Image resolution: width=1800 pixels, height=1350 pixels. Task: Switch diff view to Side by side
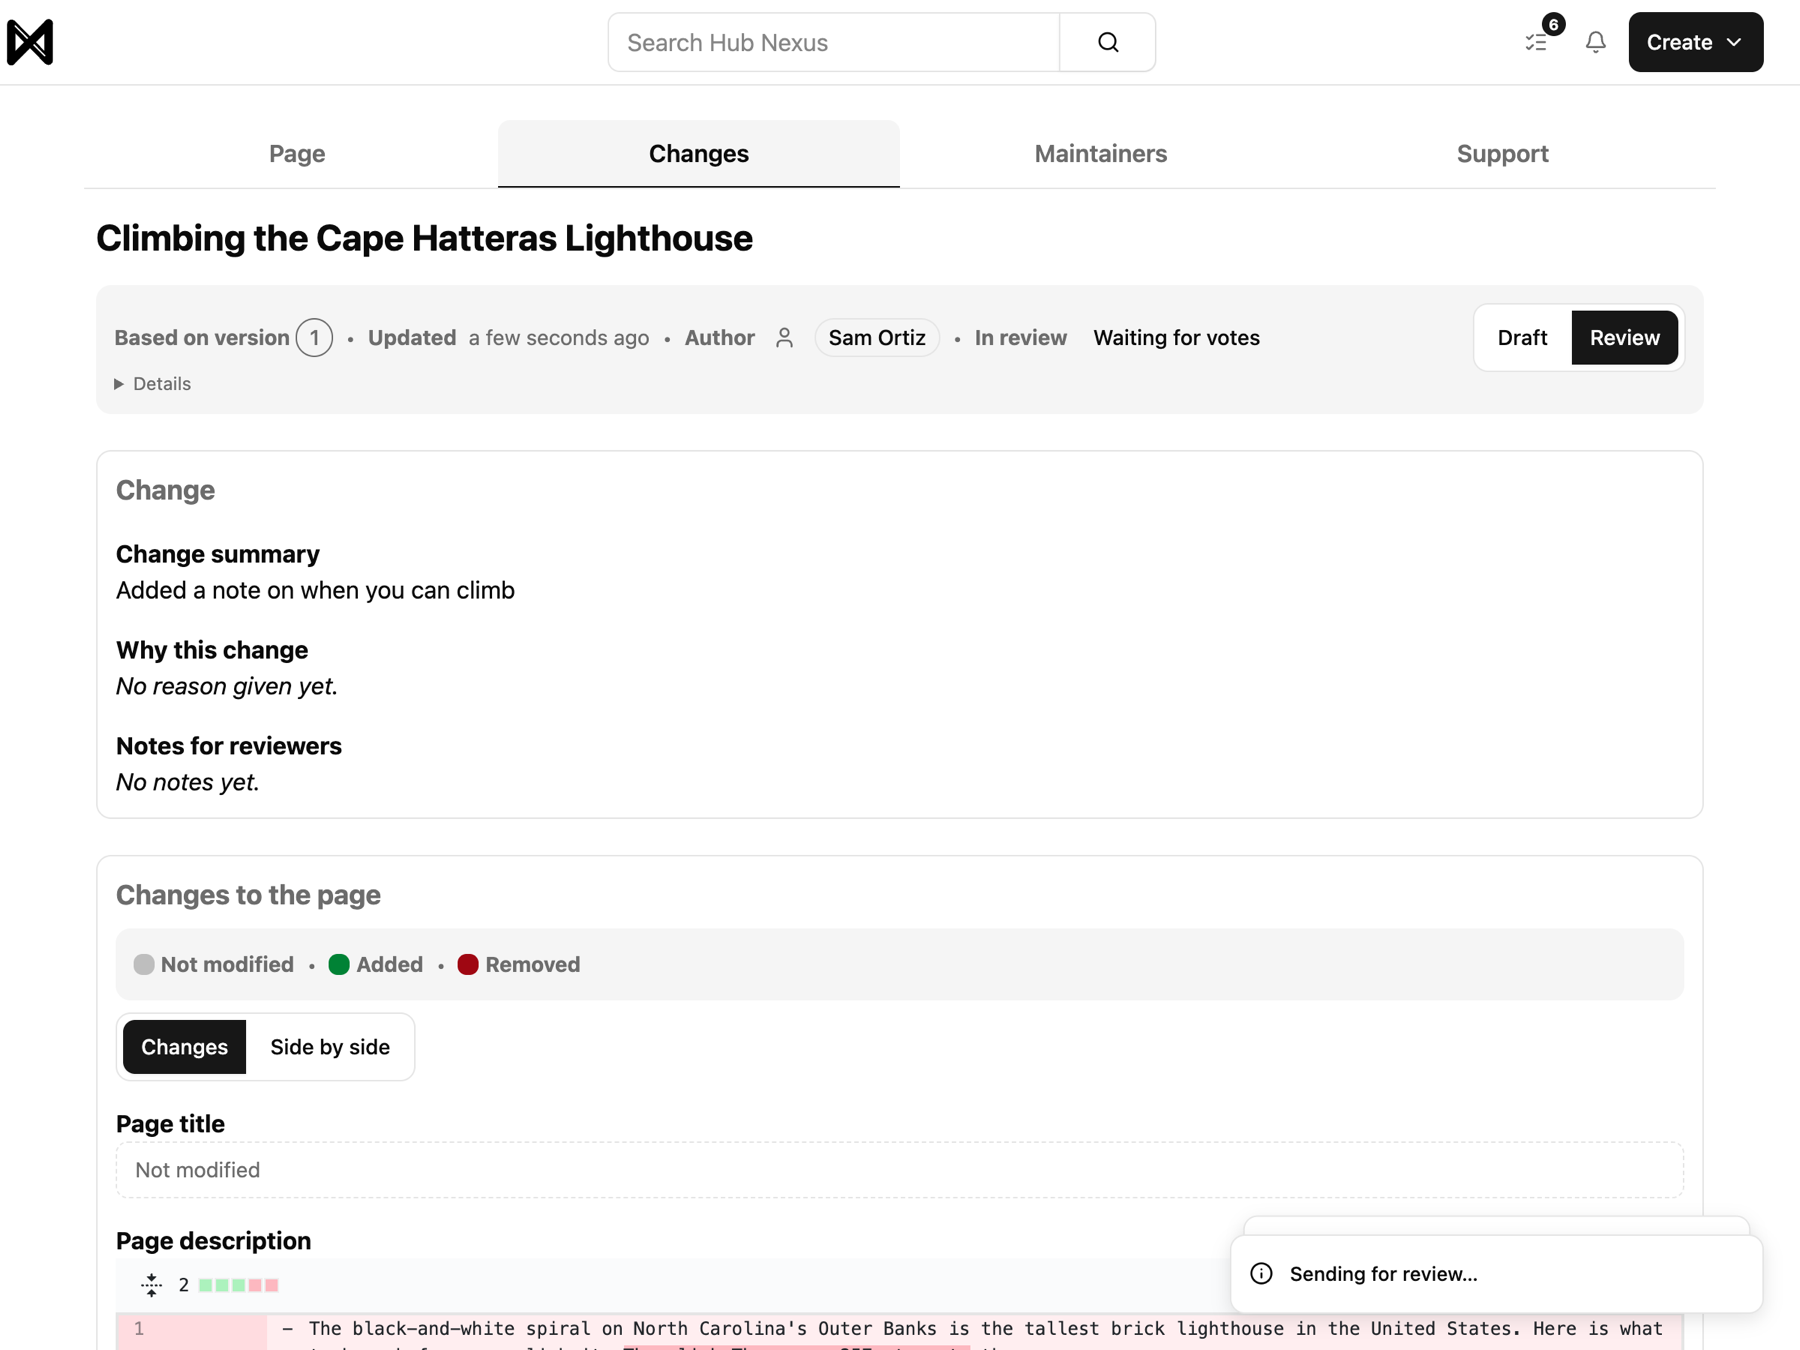[330, 1047]
